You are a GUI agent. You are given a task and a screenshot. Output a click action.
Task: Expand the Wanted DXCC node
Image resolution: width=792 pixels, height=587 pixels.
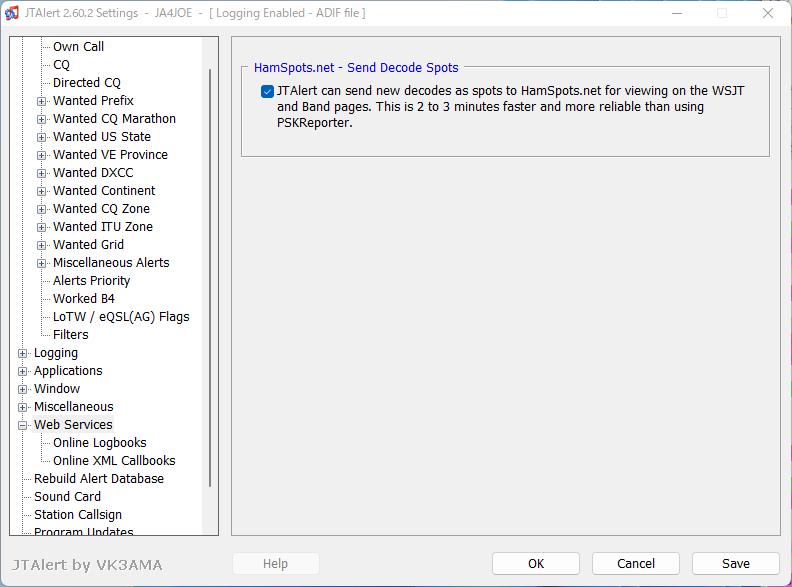point(42,173)
